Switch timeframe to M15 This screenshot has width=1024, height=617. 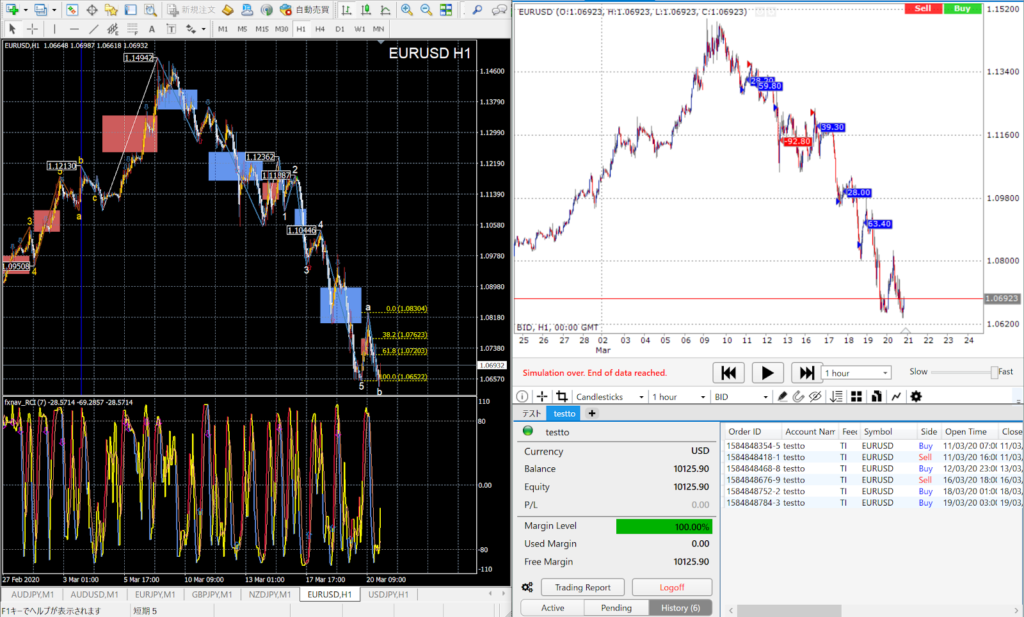coord(262,29)
